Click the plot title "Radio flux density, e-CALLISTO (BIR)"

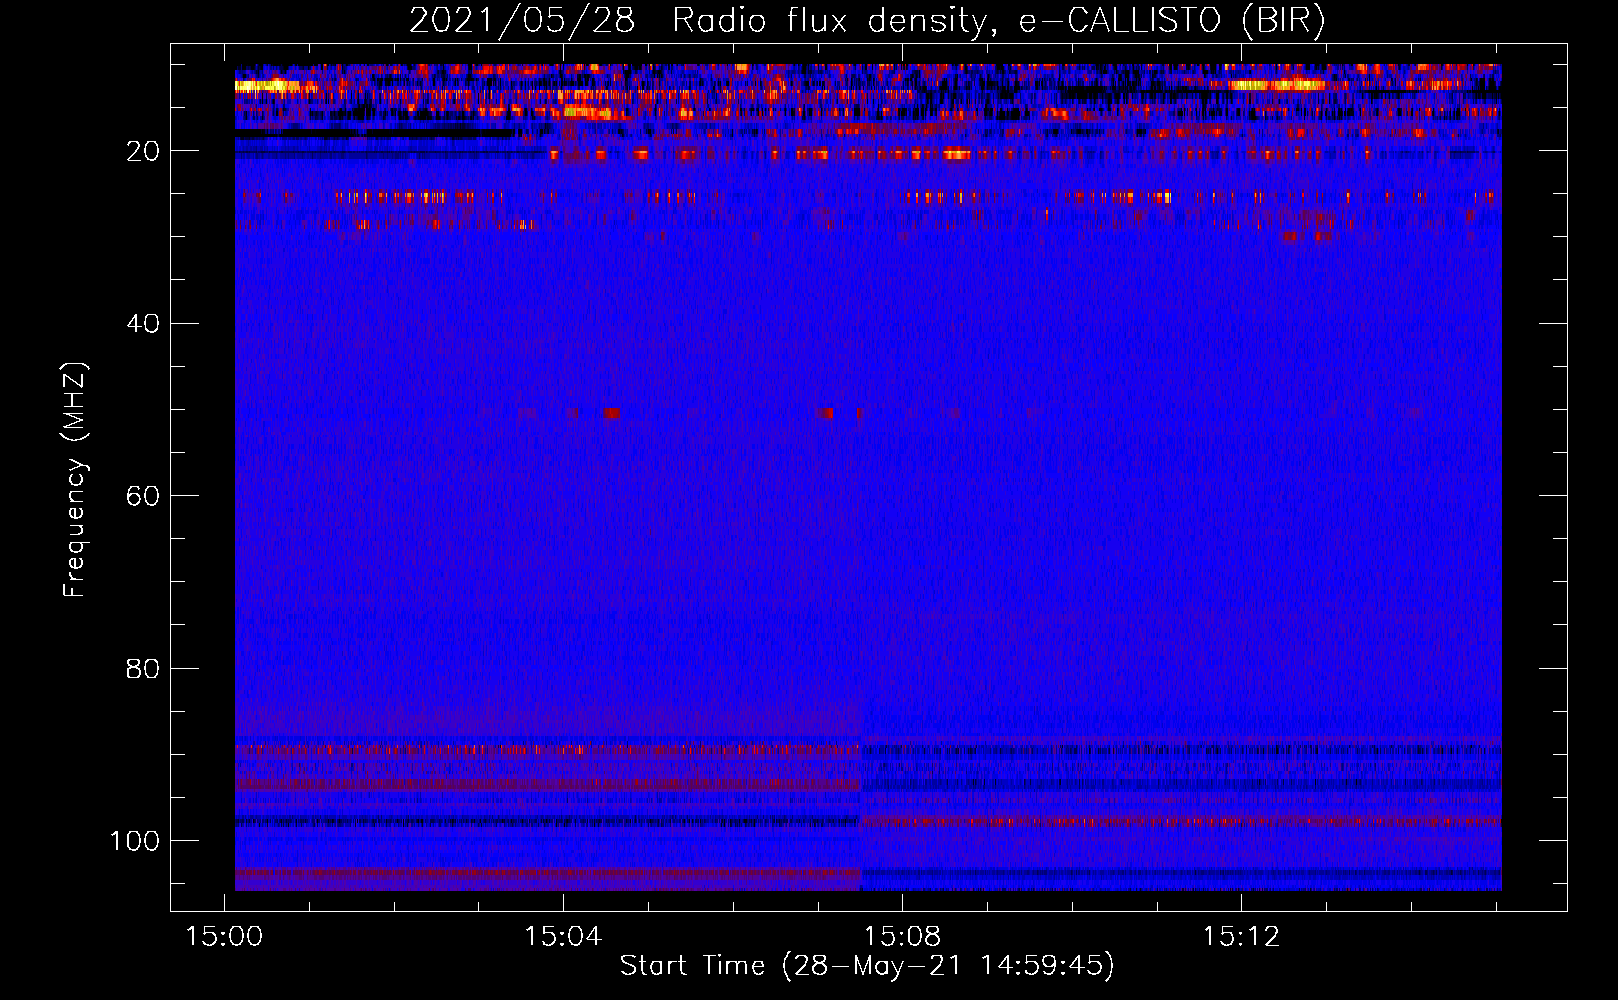(998, 21)
